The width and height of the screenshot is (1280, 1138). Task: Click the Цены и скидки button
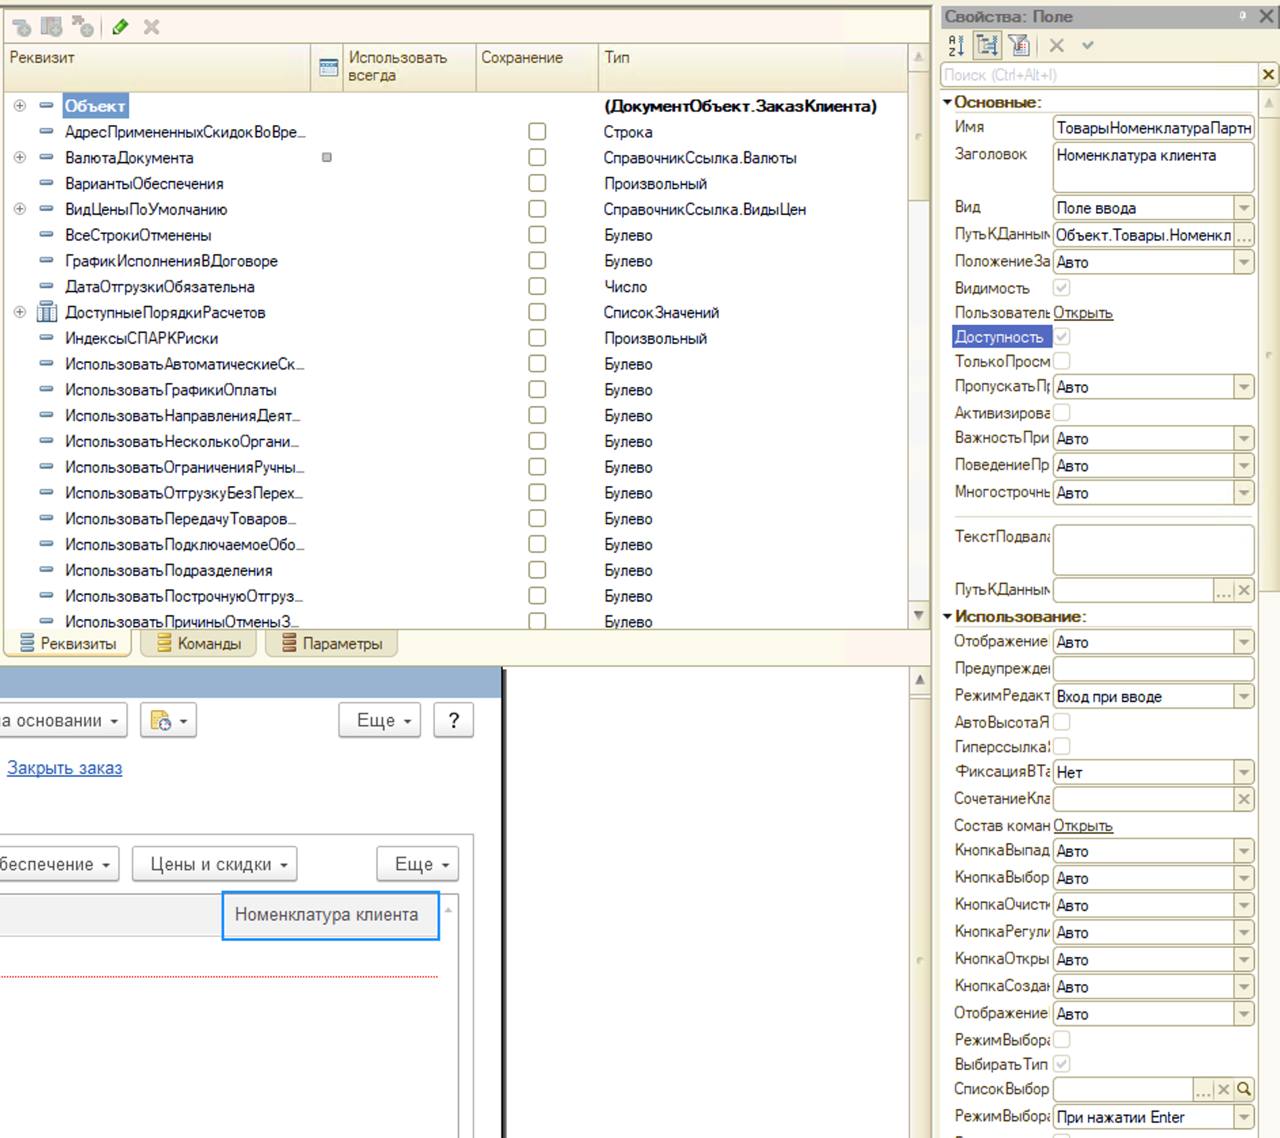215,864
